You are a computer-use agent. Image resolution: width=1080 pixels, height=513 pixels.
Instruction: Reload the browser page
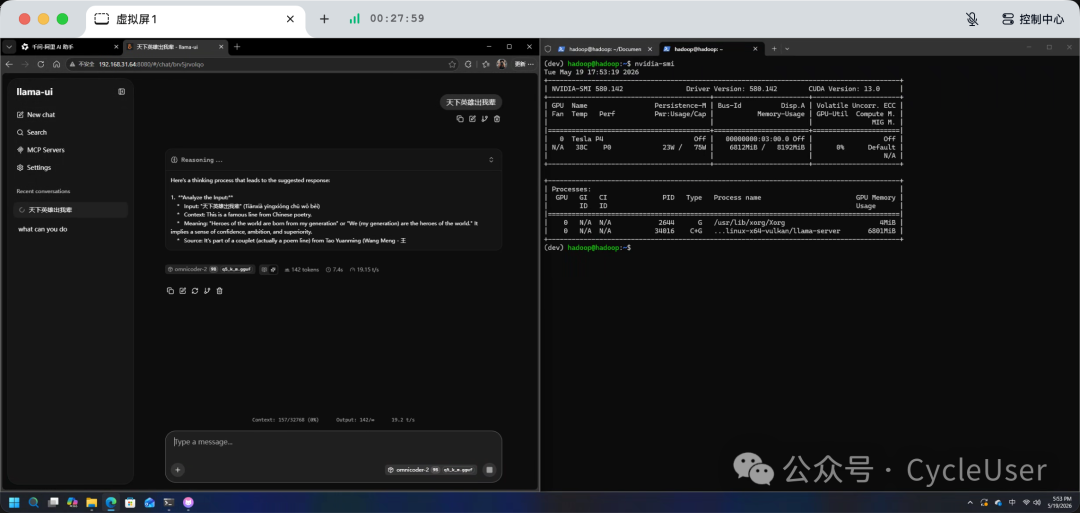click(41, 64)
